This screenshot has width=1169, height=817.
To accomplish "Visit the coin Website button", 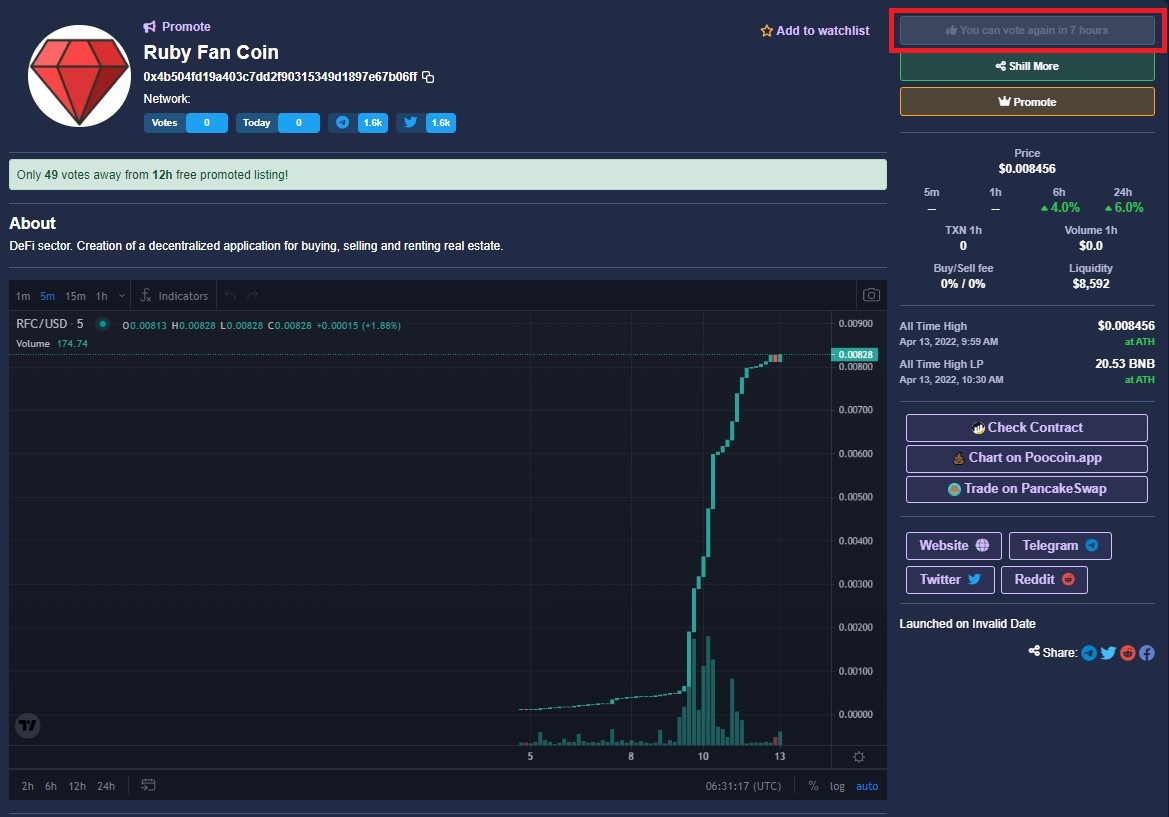I will (954, 546).
